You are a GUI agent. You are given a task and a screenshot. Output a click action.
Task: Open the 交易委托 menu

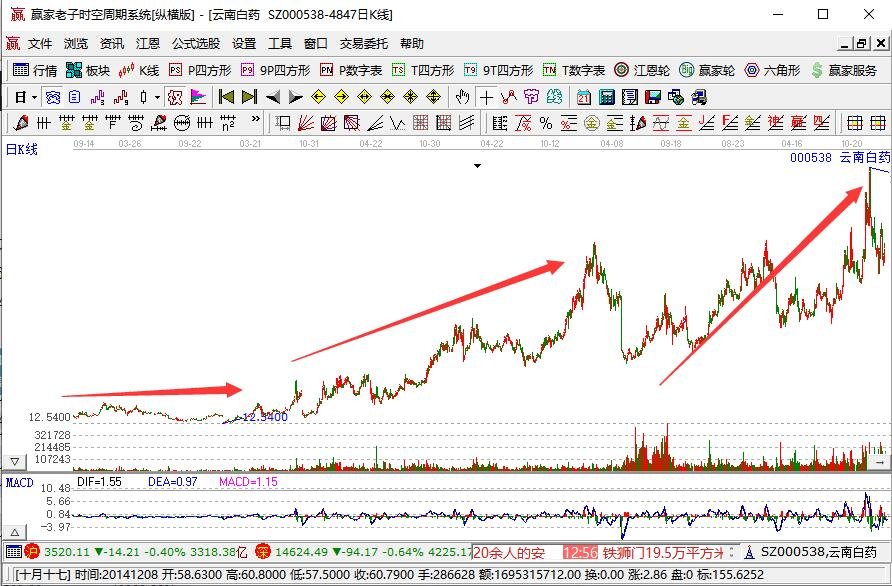364,44
